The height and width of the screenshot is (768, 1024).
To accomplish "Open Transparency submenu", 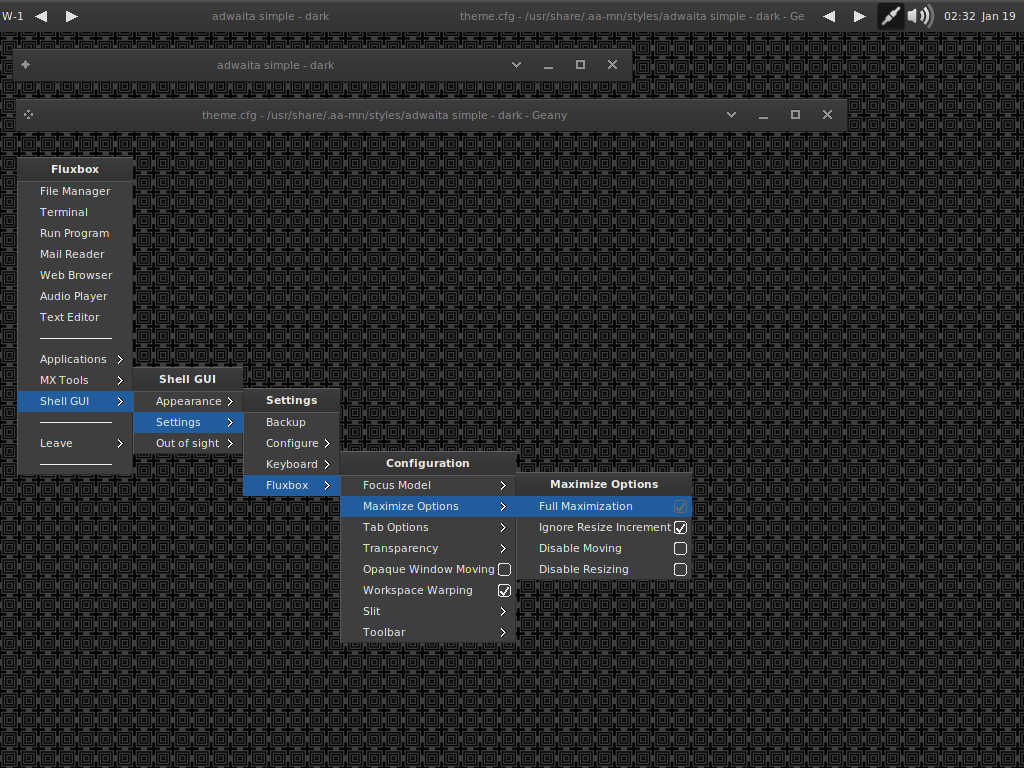I will click(428, 548).
